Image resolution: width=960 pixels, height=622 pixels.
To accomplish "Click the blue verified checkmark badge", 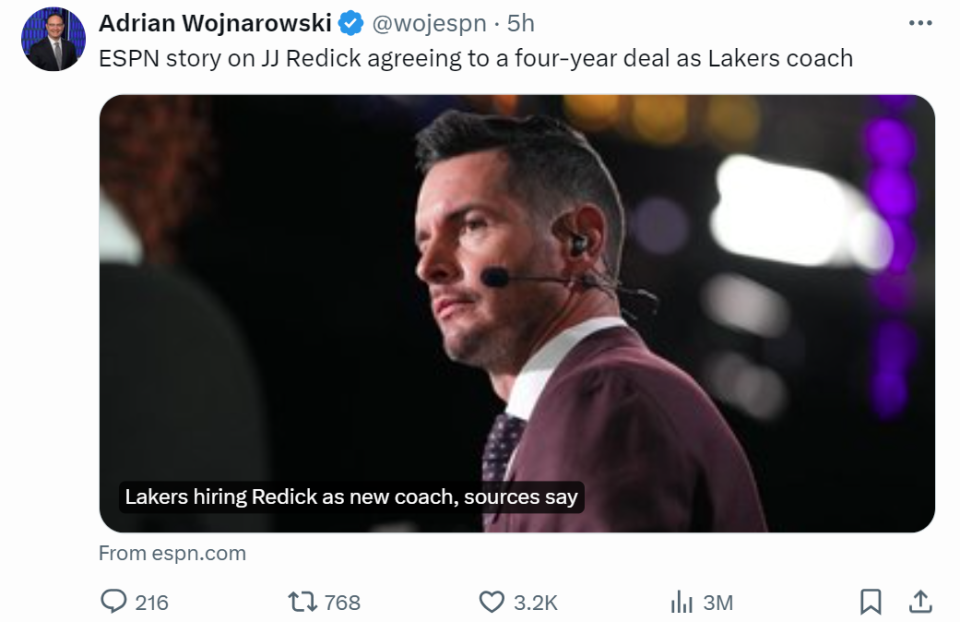I will point(350,23).
